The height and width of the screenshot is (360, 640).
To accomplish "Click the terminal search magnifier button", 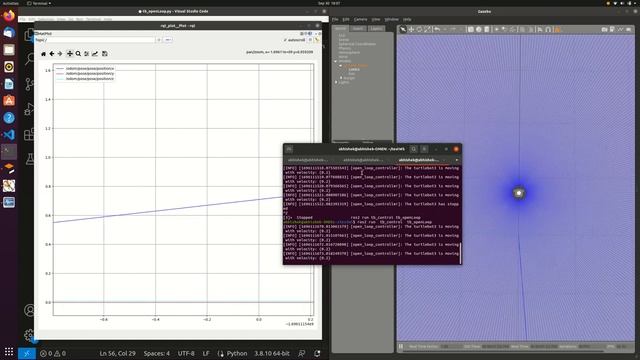I will tap(413, 149).
